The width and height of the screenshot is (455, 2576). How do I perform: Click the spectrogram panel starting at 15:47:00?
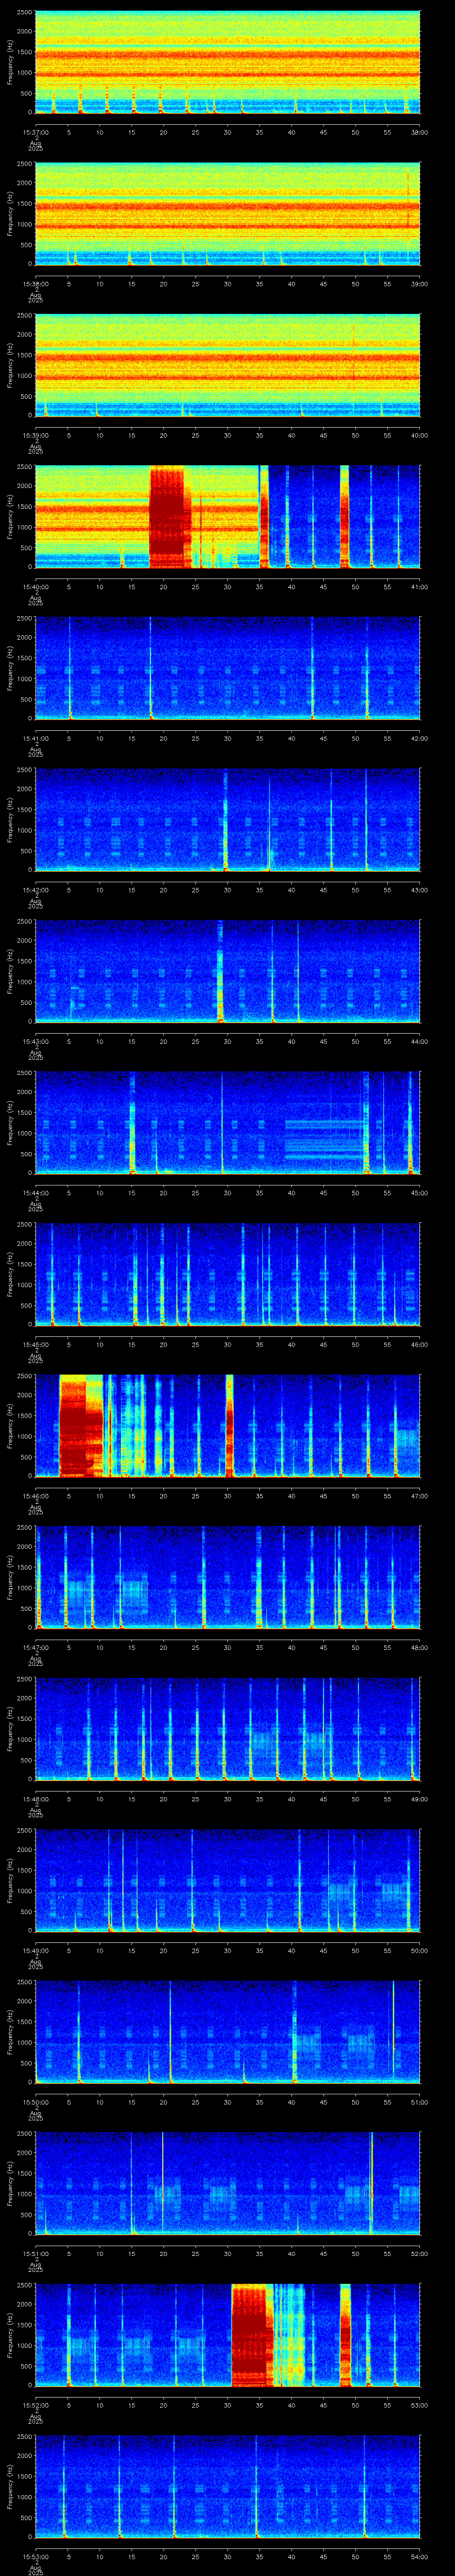227,1577
